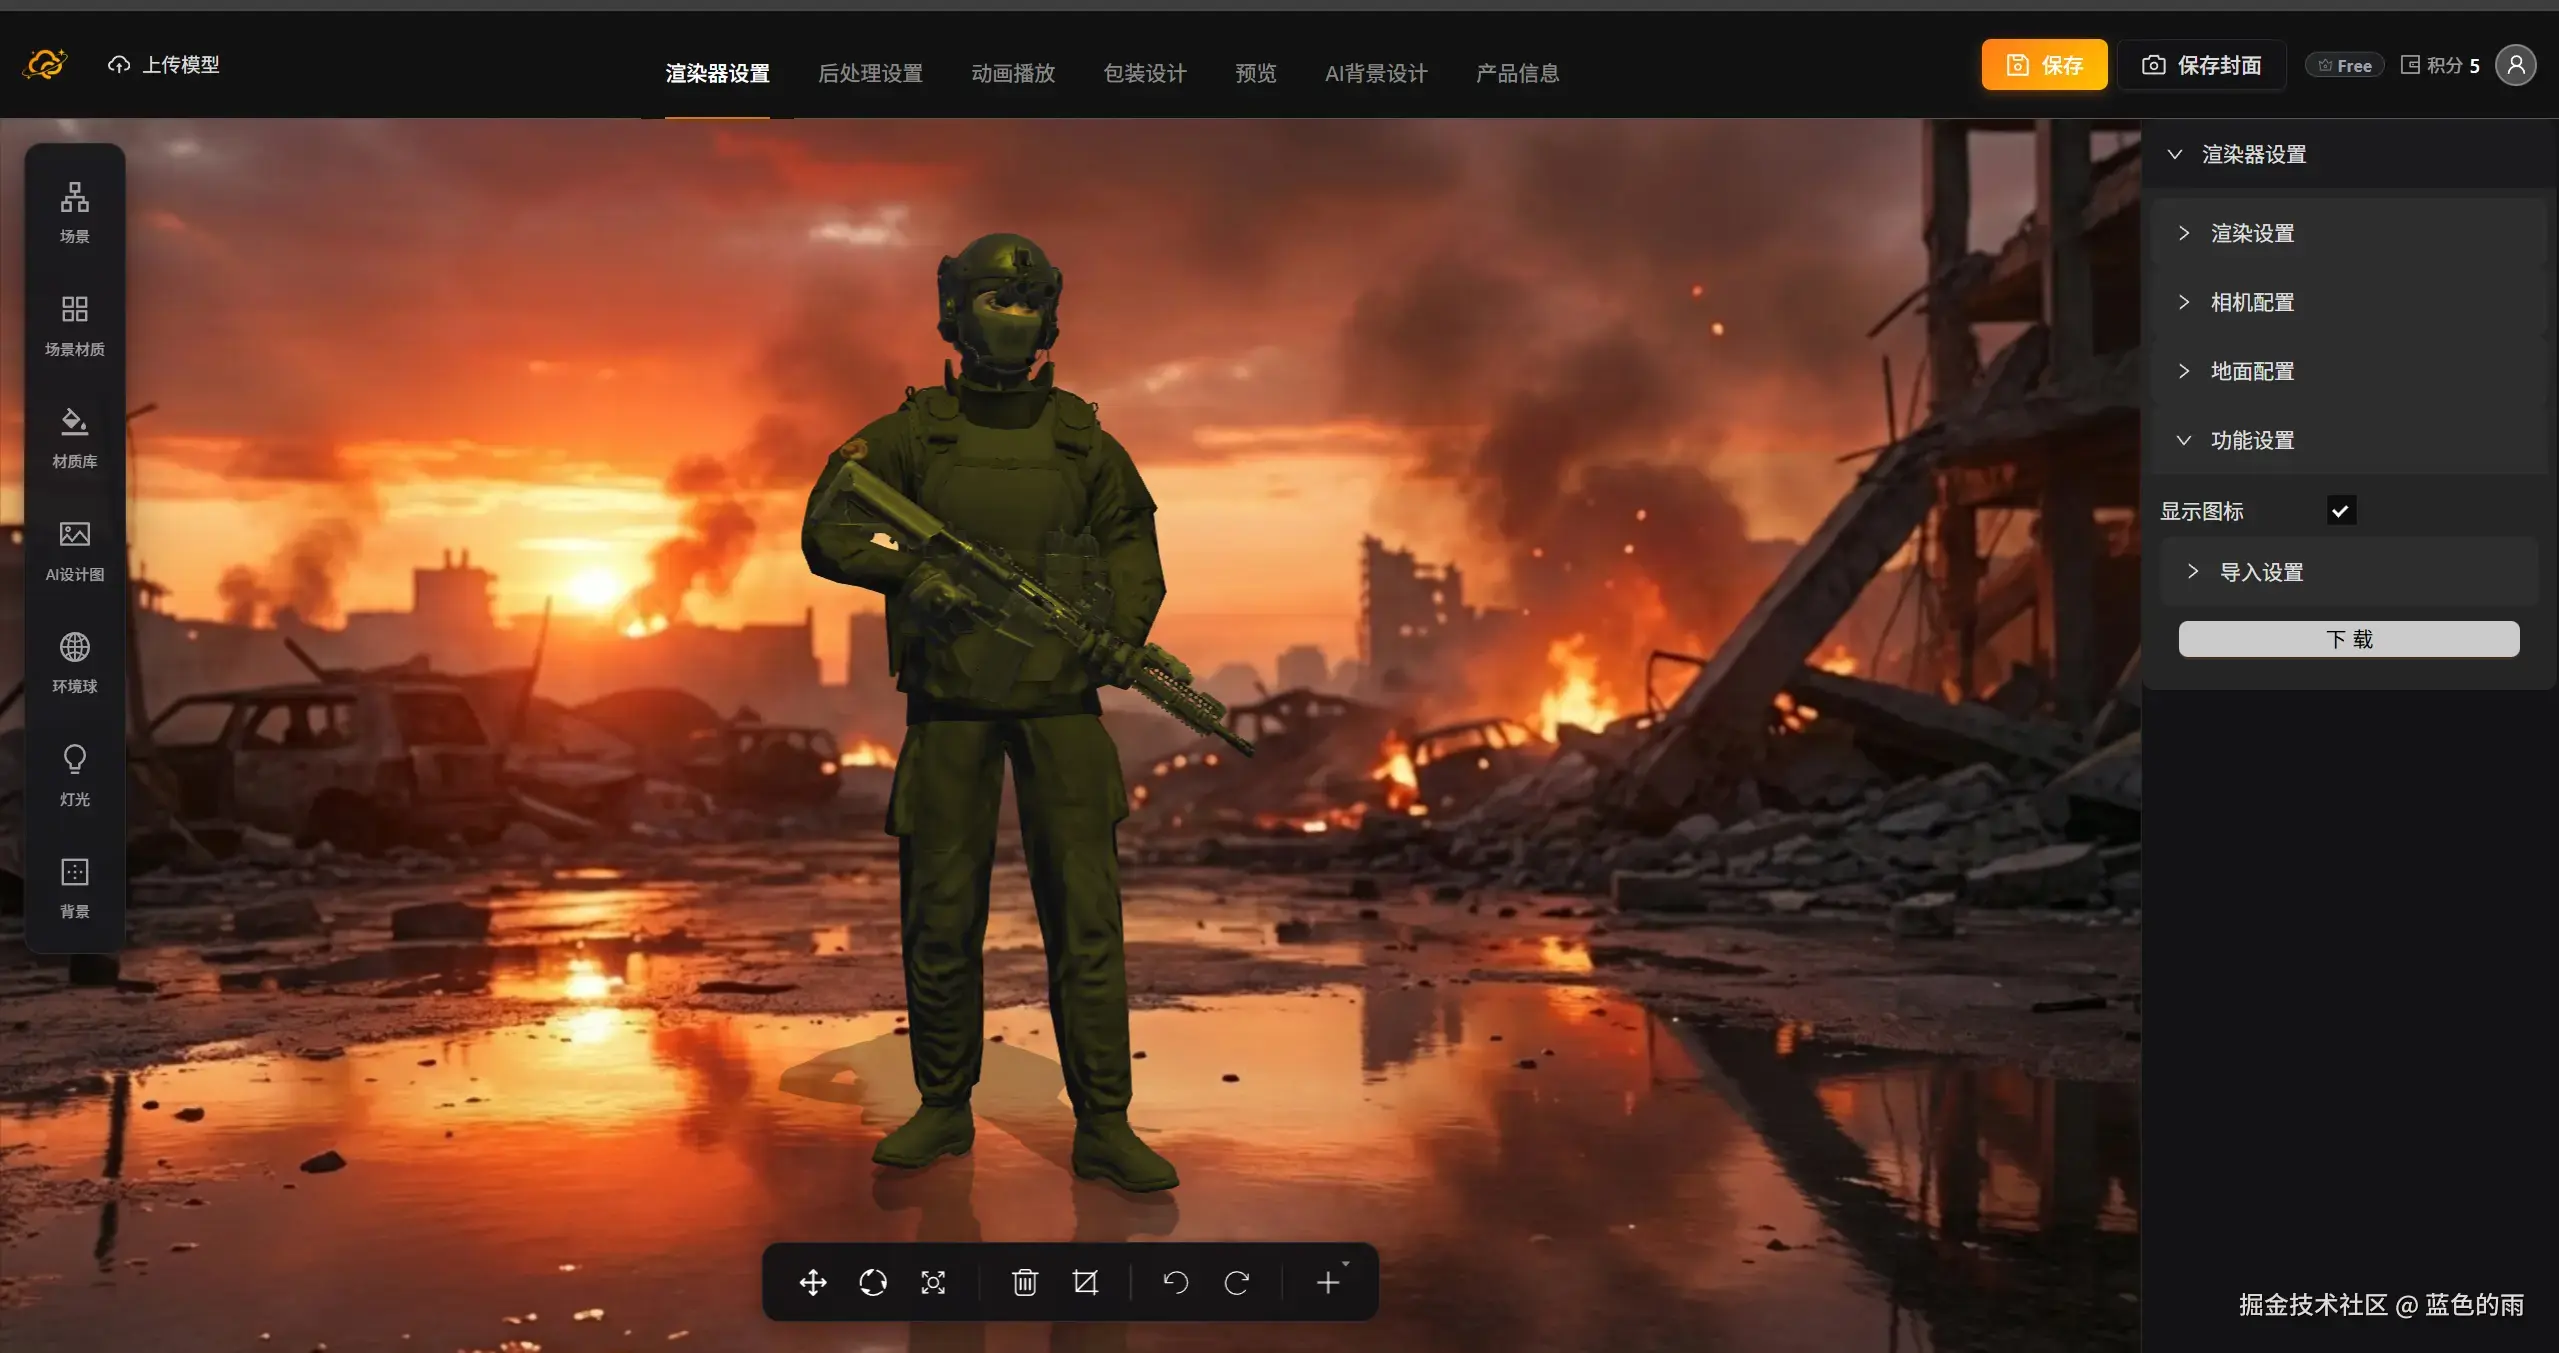This screenshot has width=2559, height=1353.
Task: Open the 灯光 (Lighting) sidebar panel
Action: (x=75, y=774)
